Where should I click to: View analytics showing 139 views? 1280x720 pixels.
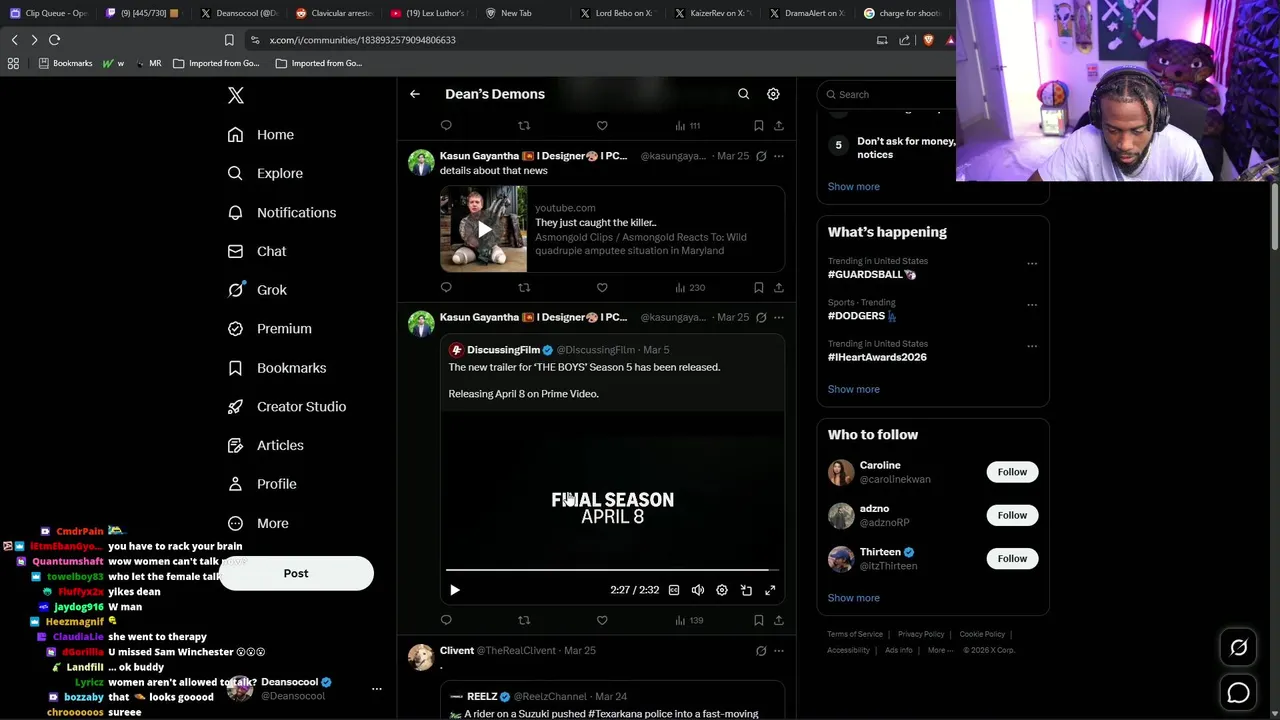pyautogui.click(x=690, y=620)
